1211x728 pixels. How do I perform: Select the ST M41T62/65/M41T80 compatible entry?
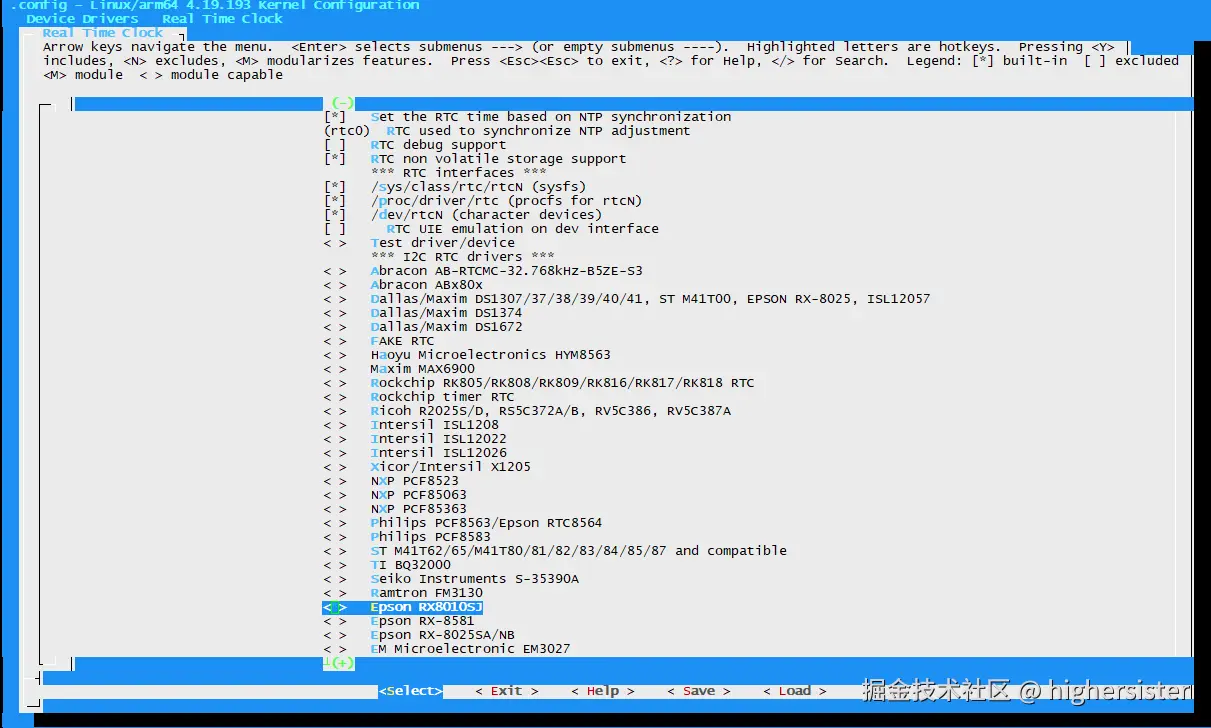click(578, 551)
